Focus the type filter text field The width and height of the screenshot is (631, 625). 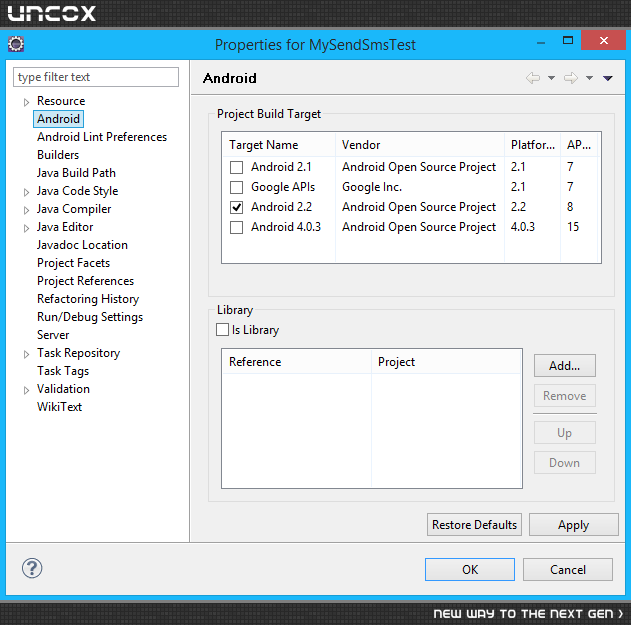(96, 77)
